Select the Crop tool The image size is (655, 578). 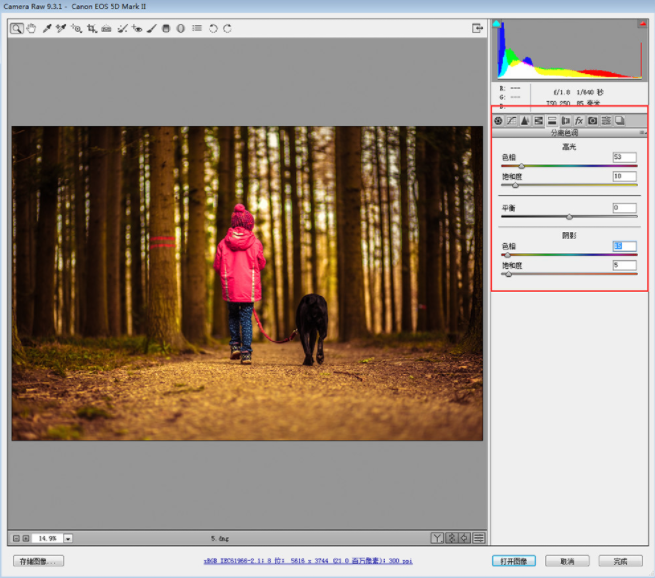pyautogui.click(x=91, y=29)
